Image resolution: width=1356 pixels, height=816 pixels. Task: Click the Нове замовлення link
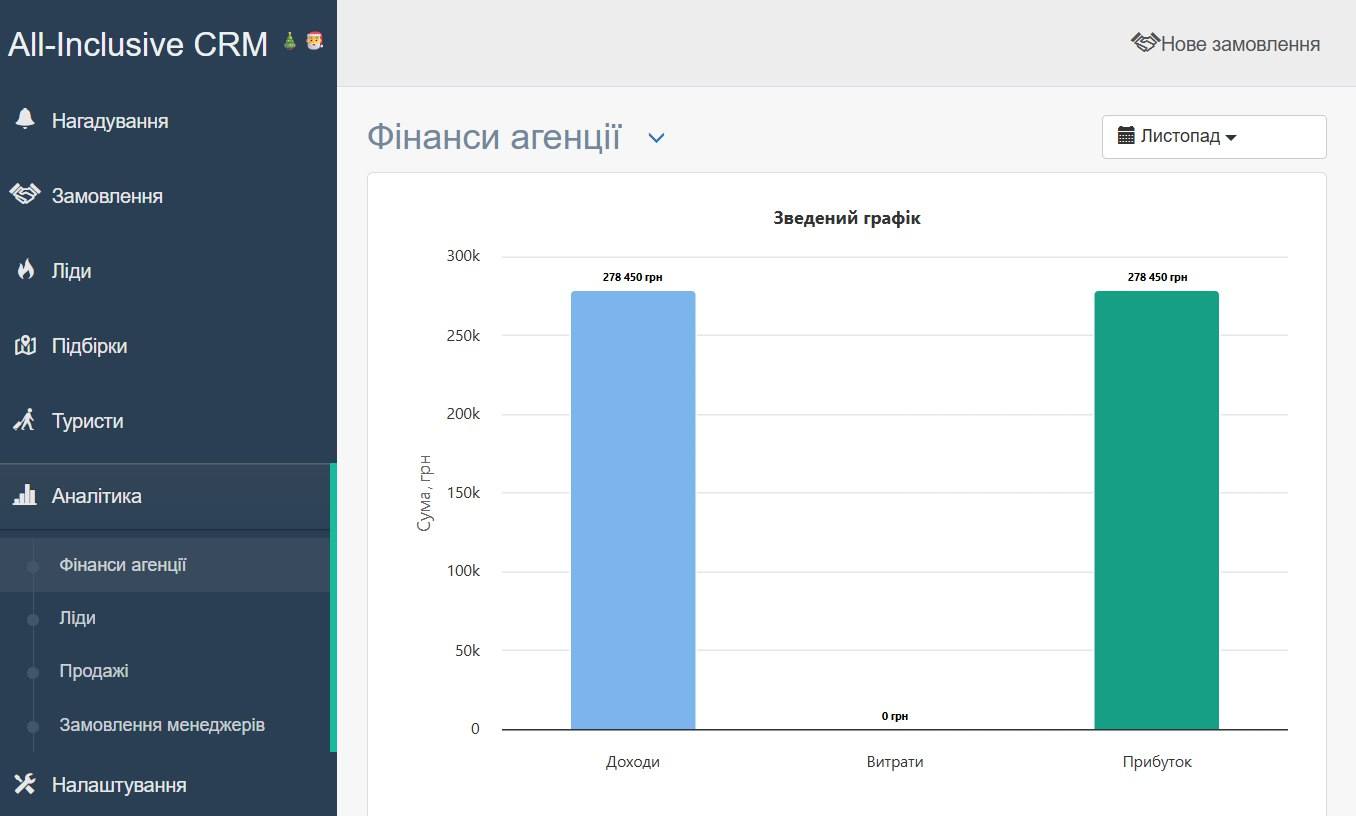(1239, 44)
